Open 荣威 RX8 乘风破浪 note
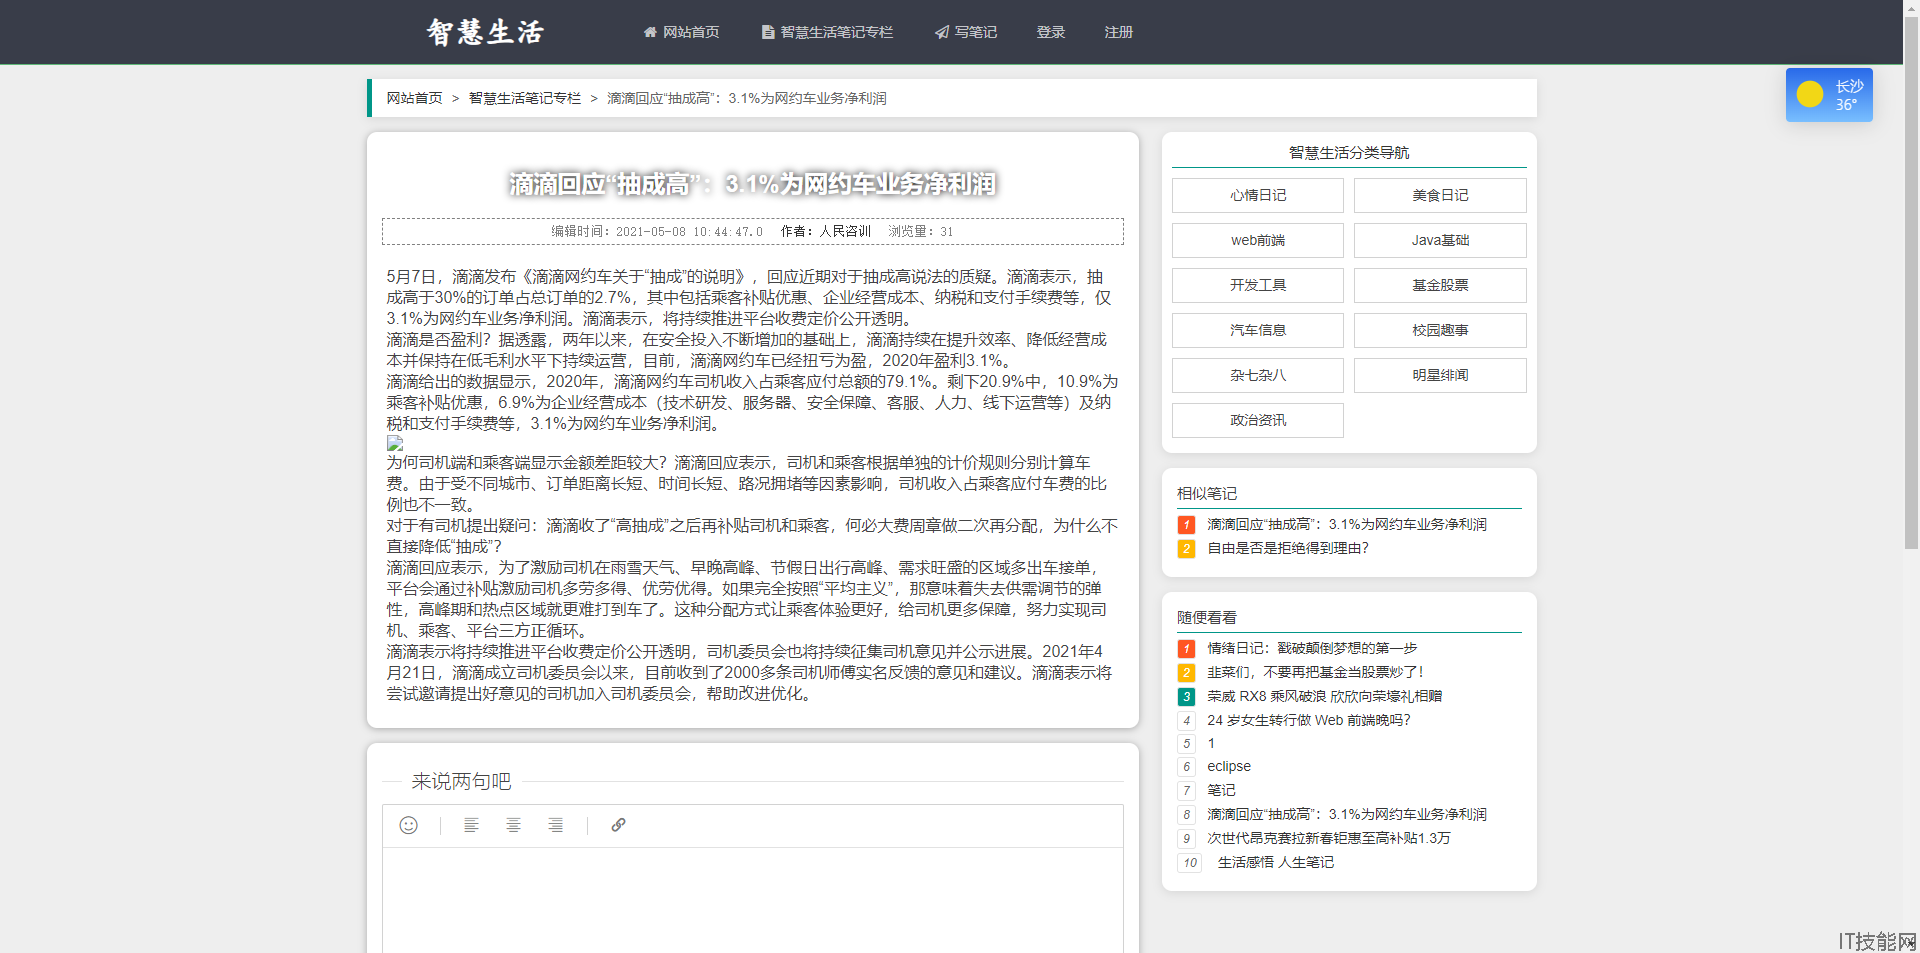Image resolution: width=1920 pixels, height=953 pixels. [1325, 696]
